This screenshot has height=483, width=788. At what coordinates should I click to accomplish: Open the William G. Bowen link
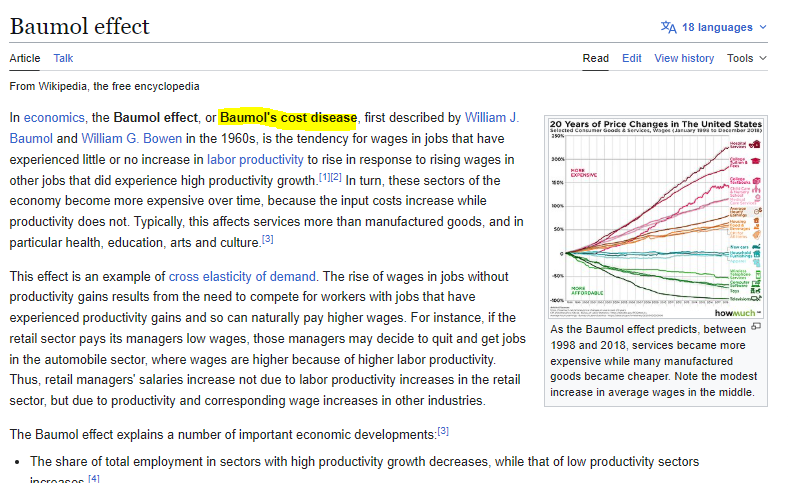(x=132, y=139)
